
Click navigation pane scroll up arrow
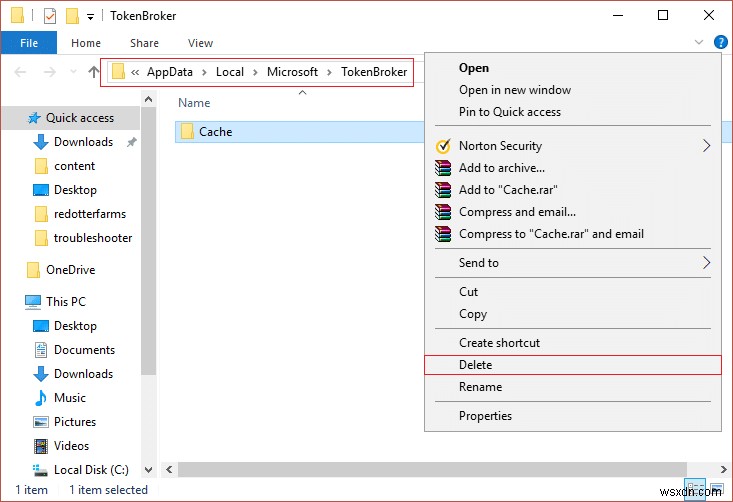[x=149, y=99]
